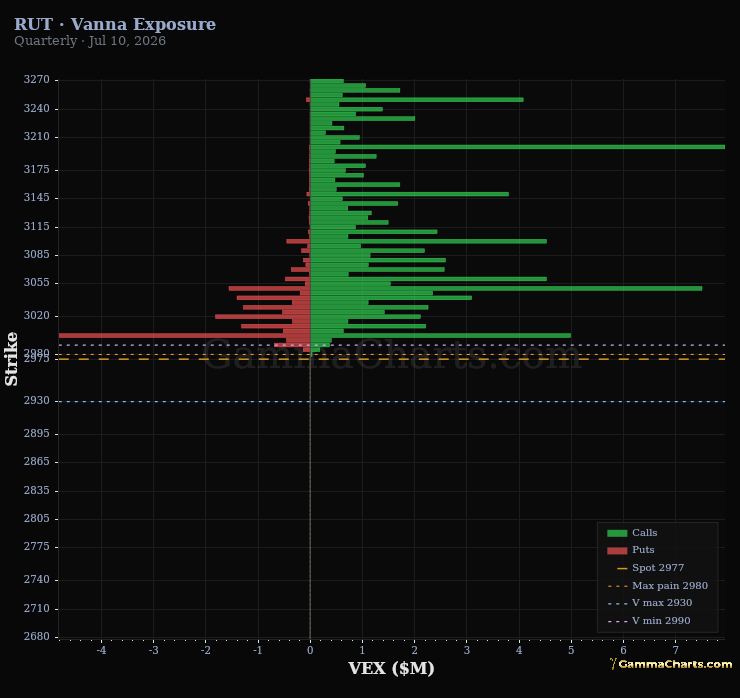Click the RUT Vanna Exposure chart title
Viewport: 740px width, 698px height.
(x=115, y=24)
